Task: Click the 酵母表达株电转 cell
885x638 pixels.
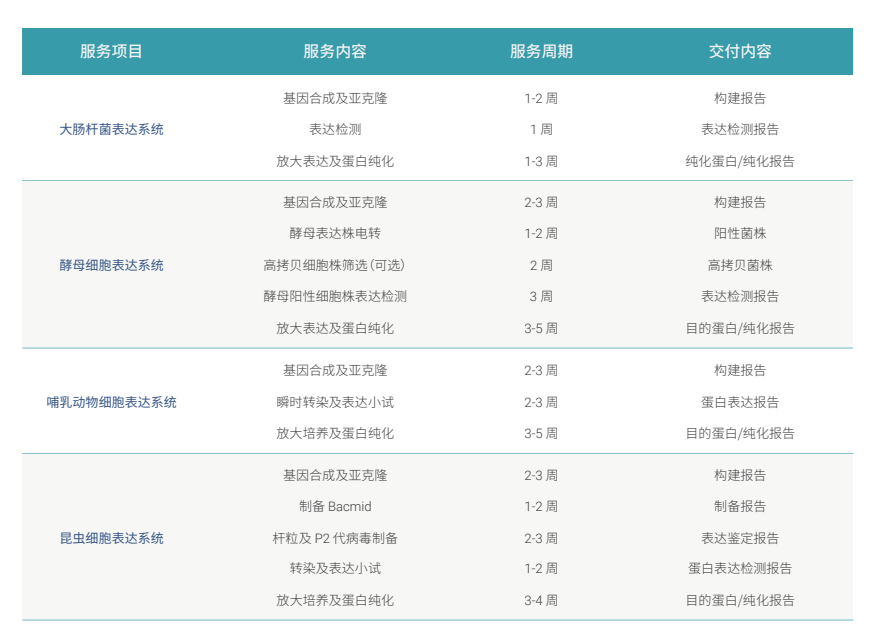Action: click(334, 233)
